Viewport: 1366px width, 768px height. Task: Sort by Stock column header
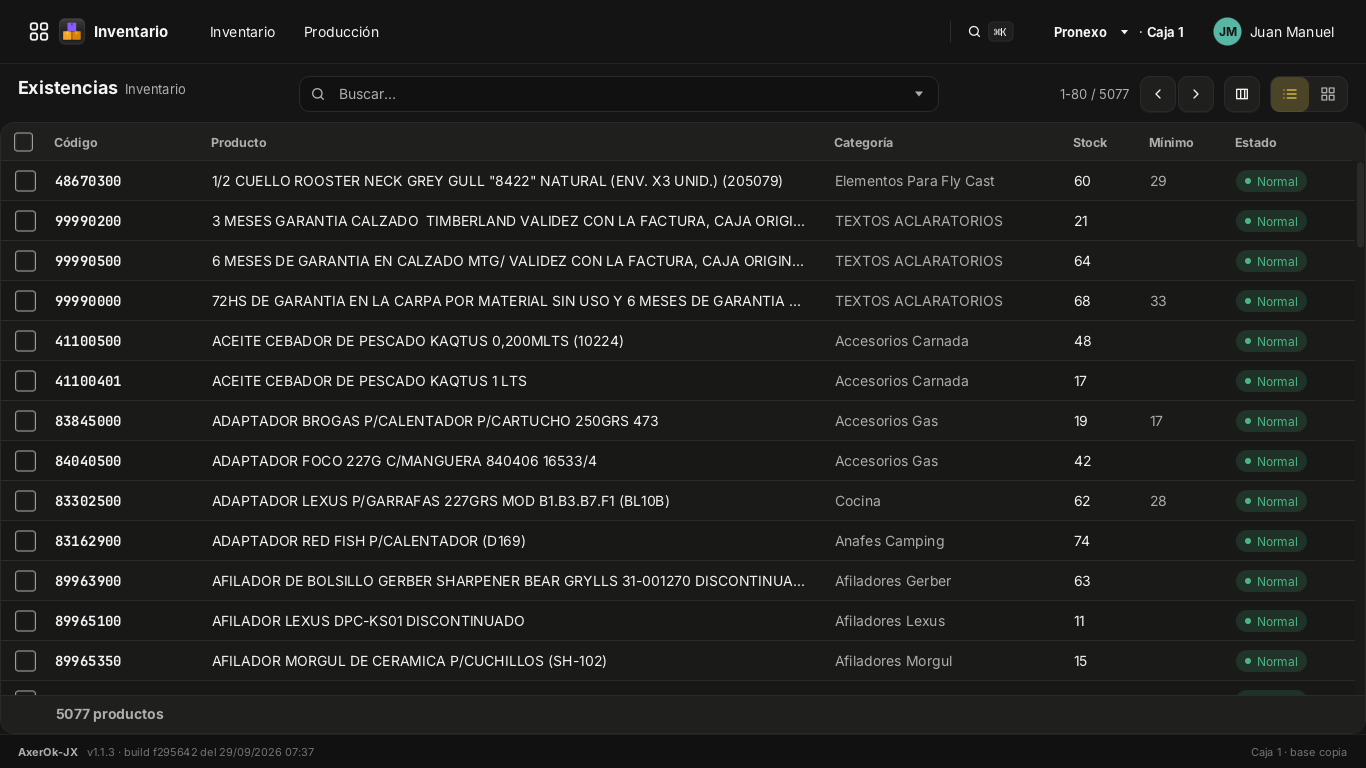pos(1090,143)
